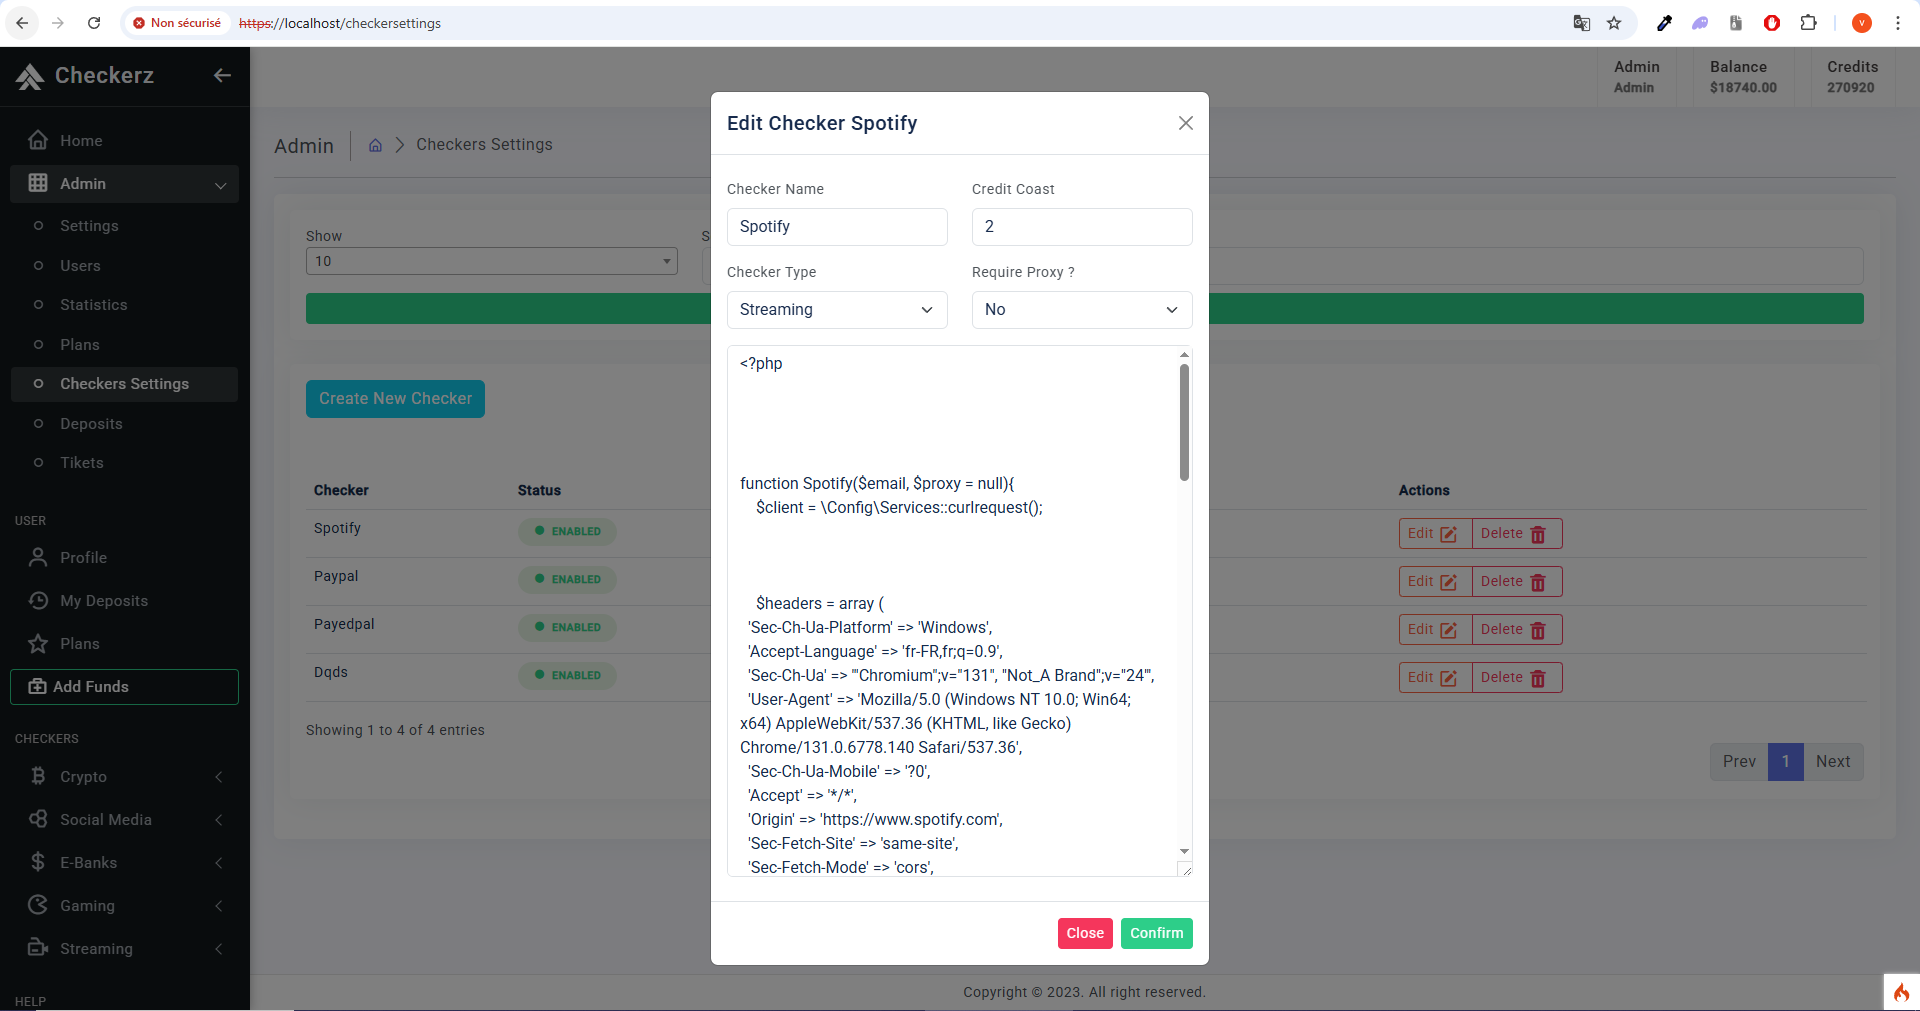
Task: Click the Social Media sidebar icon
Action: point(38,819)
